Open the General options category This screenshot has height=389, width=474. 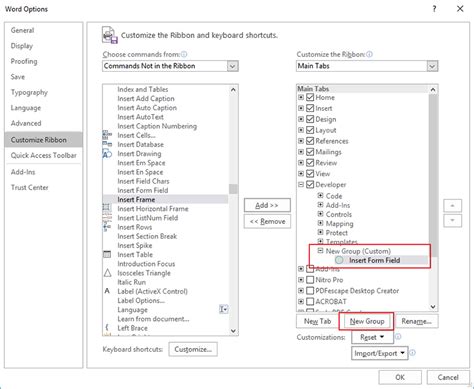pos(22,30)
